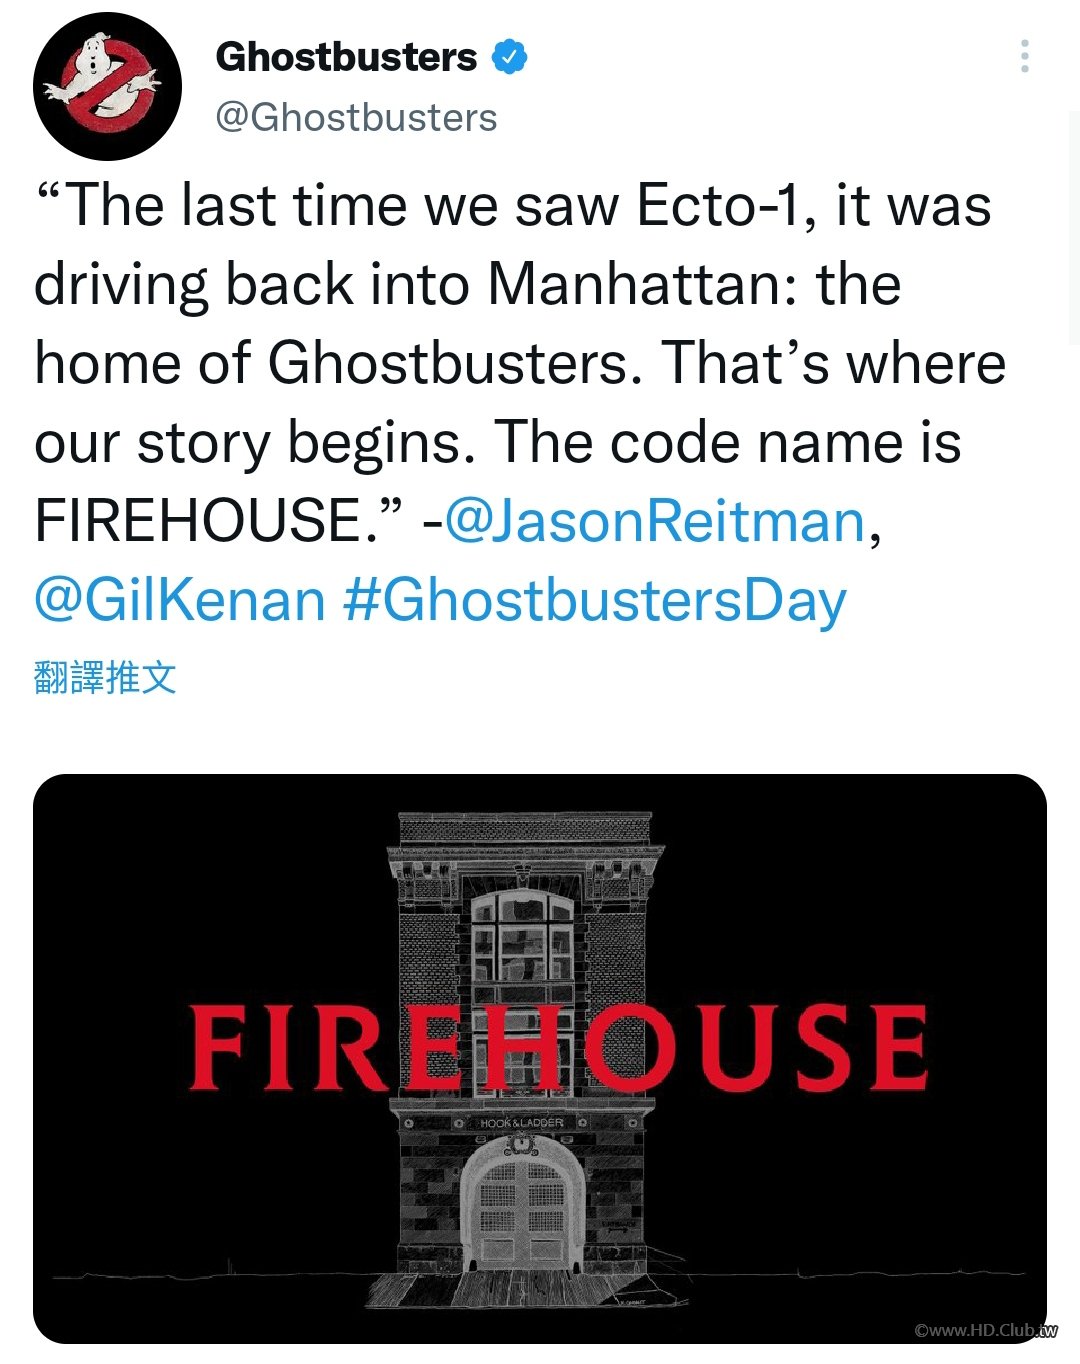Click the HOOK & LADDER sign in image
The image size is (1080, 1364).
[x=521, y=1123]
